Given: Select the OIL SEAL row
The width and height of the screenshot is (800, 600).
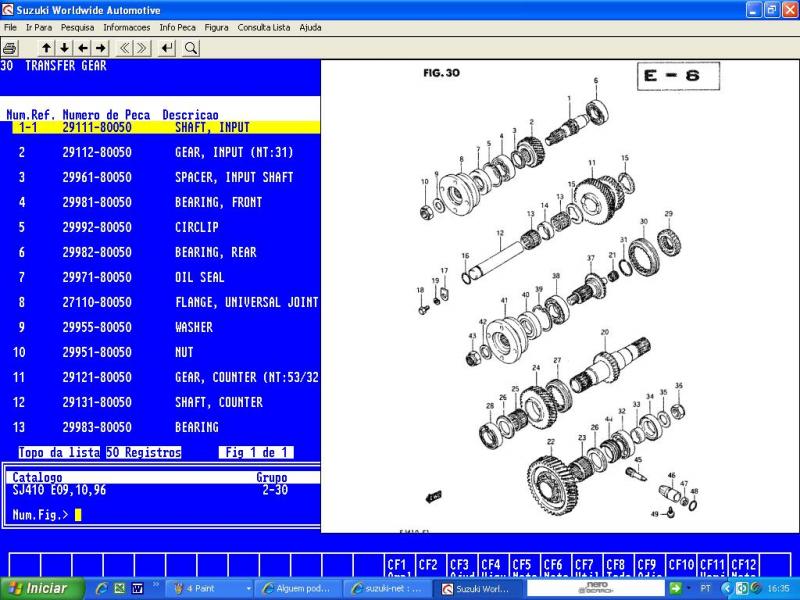Looking at the screenshot, I should click(160, 277).
